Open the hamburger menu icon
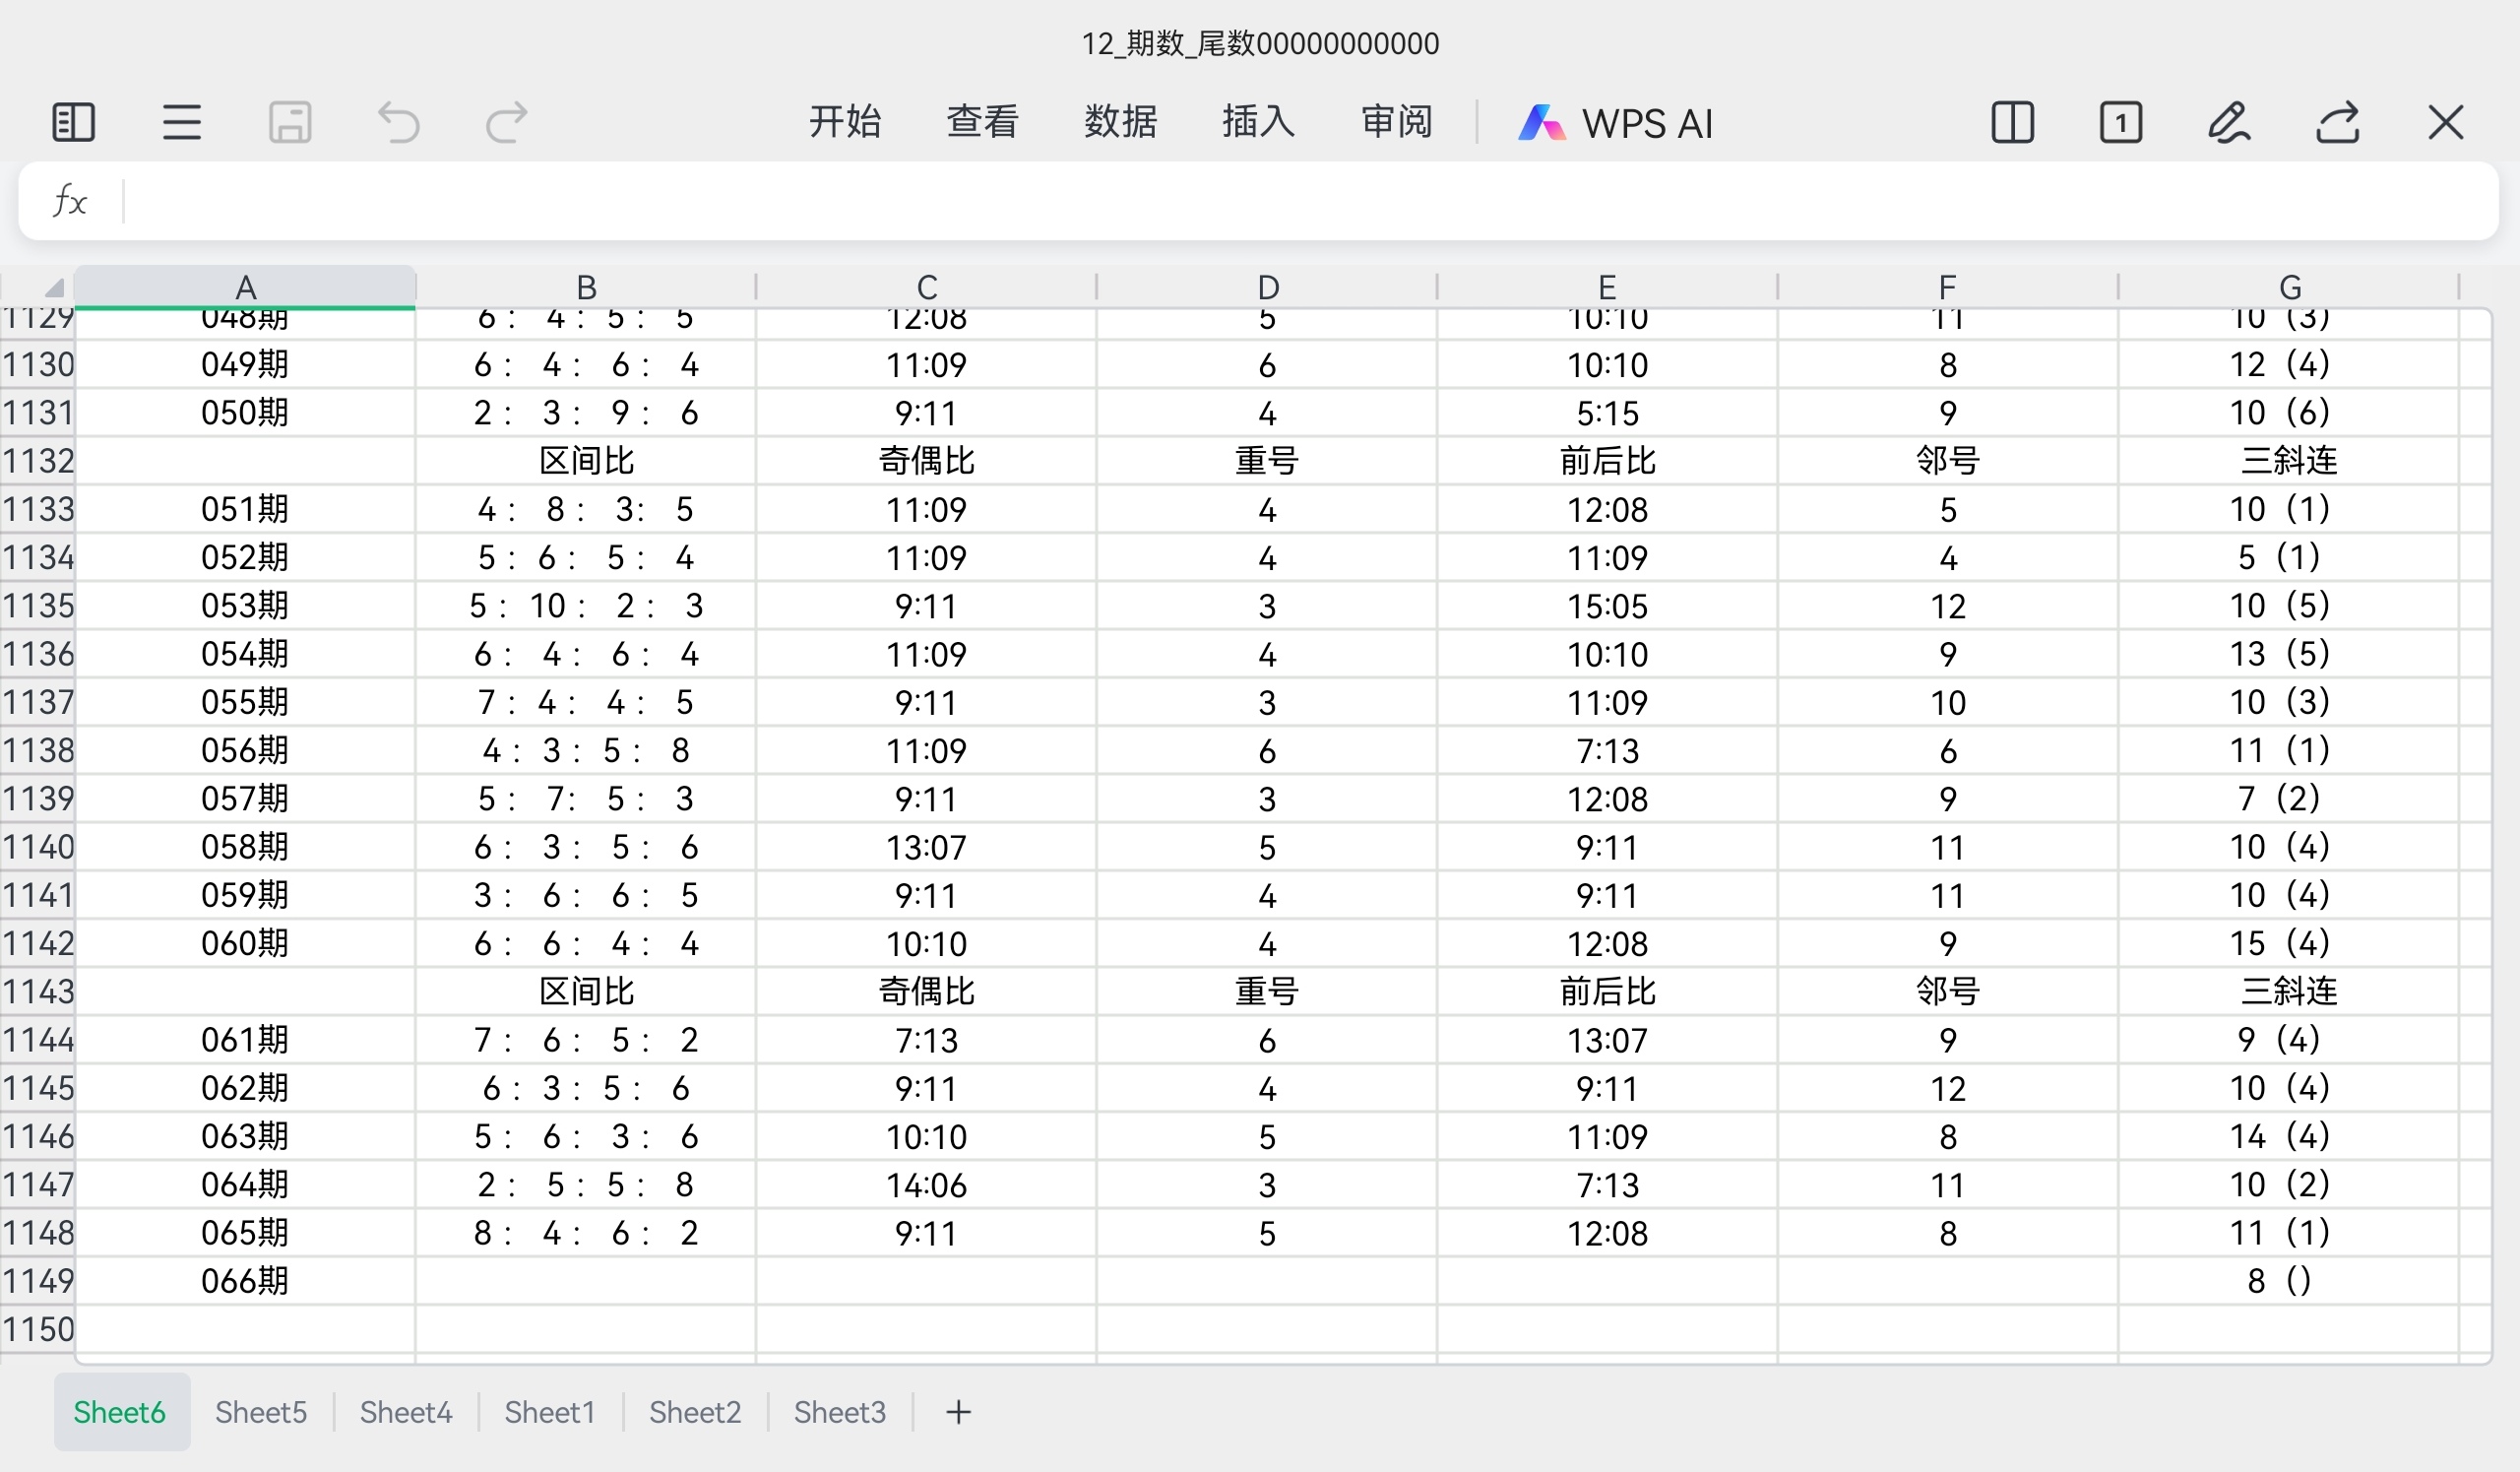2520x1472 pixels. tap(181, 123)
